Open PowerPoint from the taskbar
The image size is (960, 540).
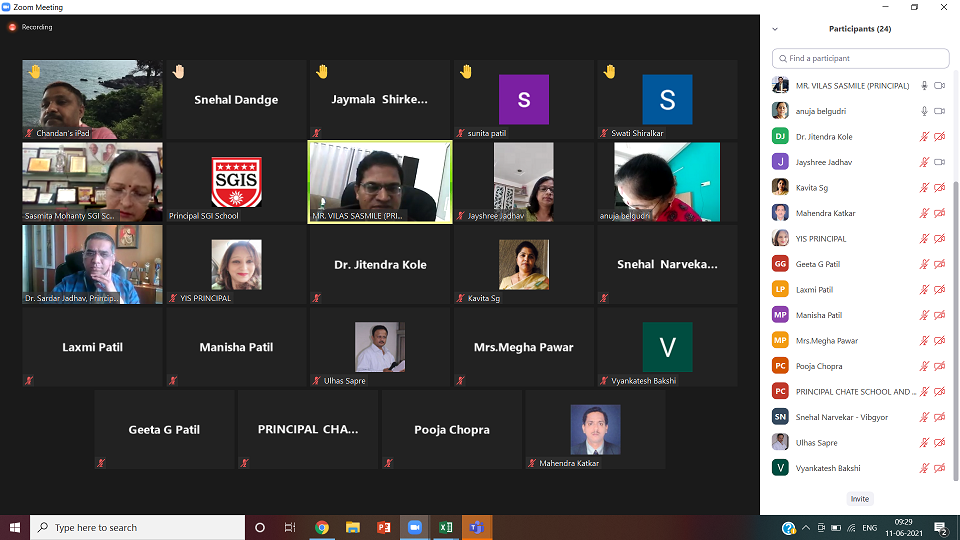384,527
